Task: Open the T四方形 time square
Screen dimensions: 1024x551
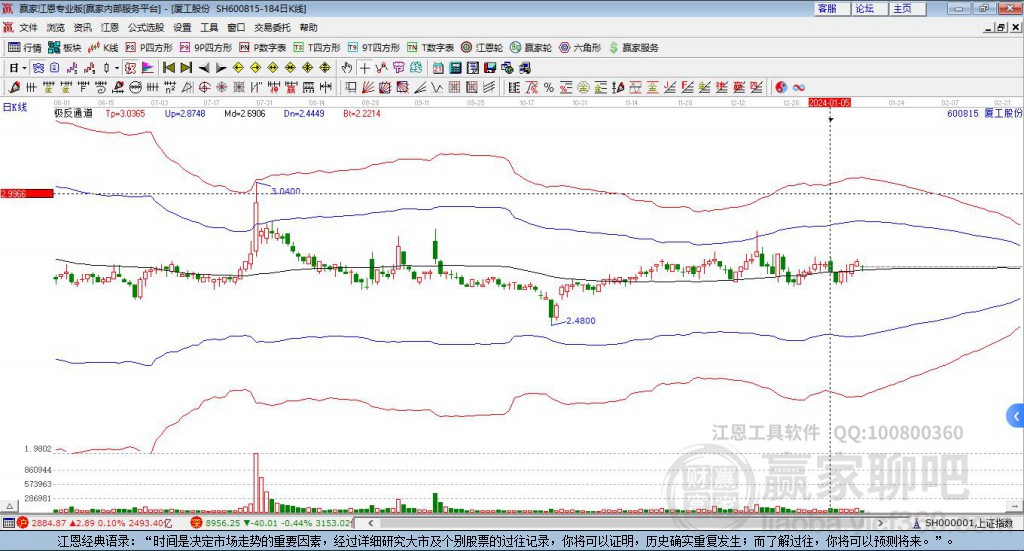Action: click(x=317, y=48)
